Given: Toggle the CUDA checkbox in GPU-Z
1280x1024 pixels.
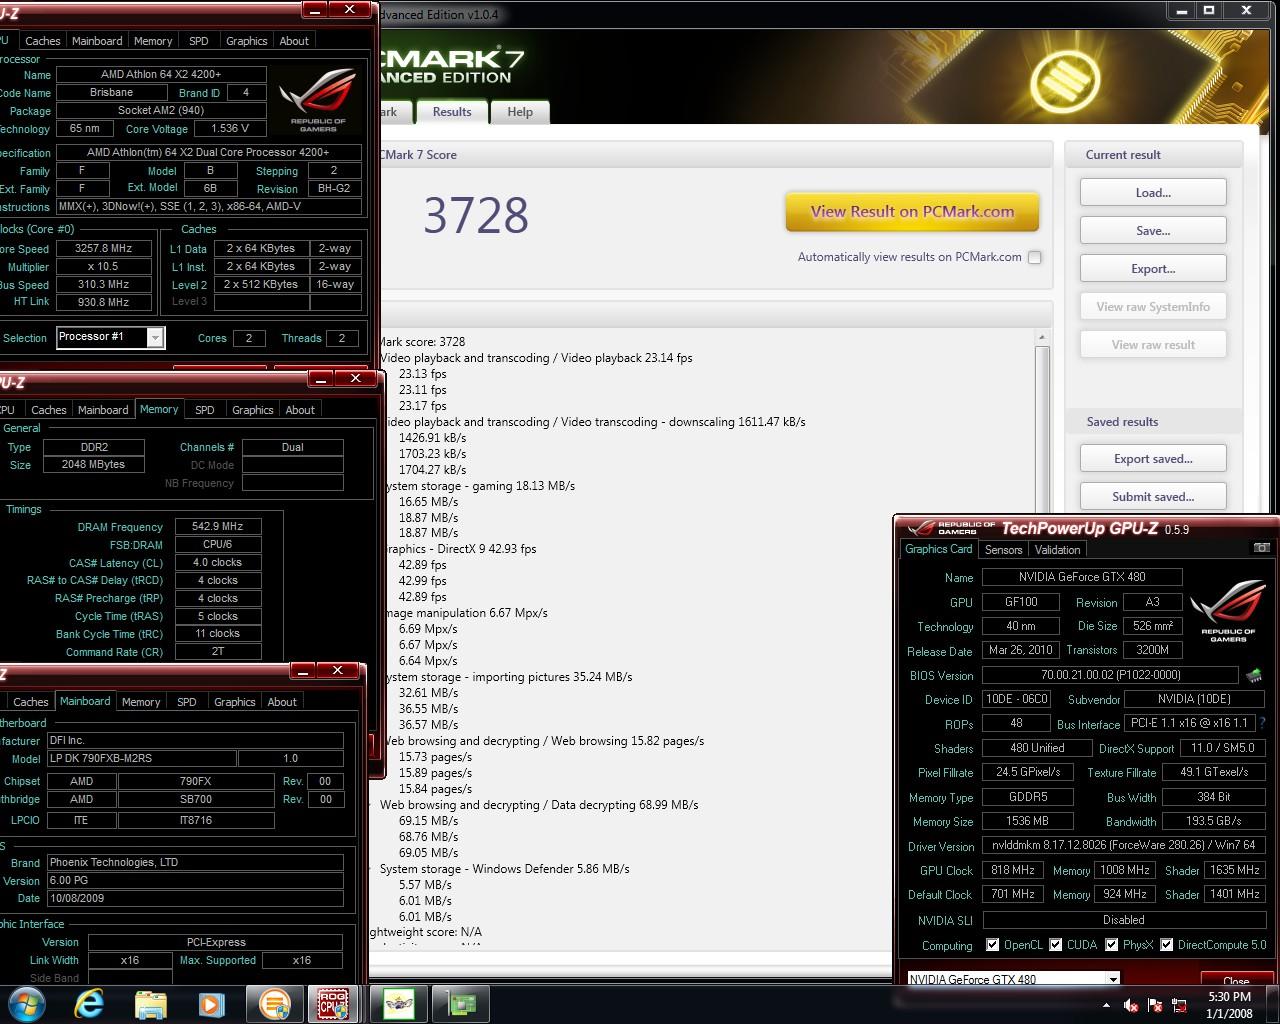Looking at the screenshot, I should click(1055, 945).
